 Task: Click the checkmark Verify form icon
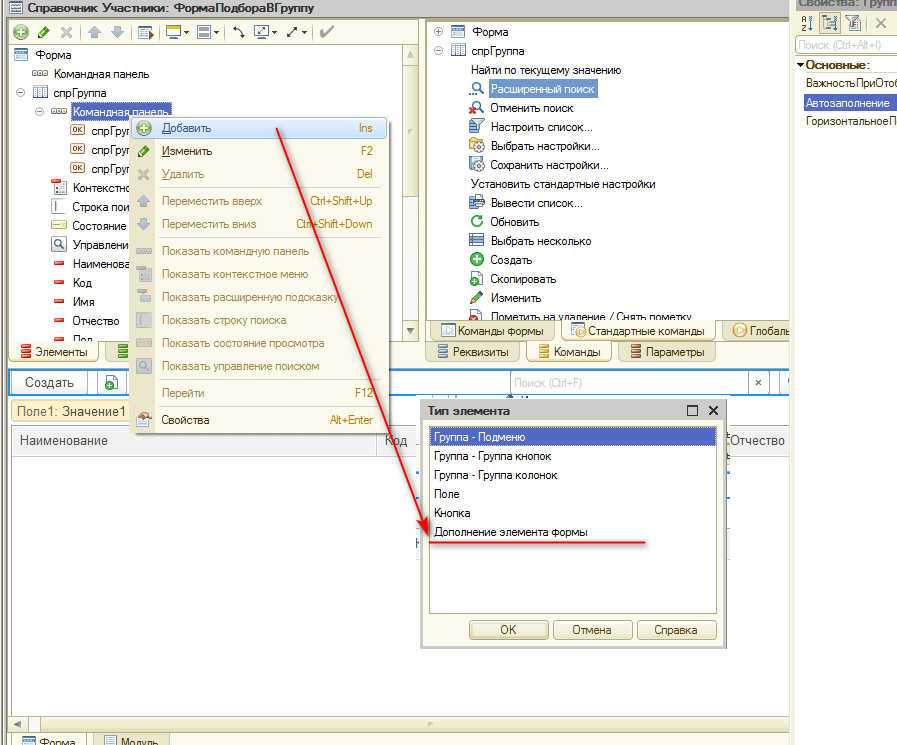click(x=326, y=32)
